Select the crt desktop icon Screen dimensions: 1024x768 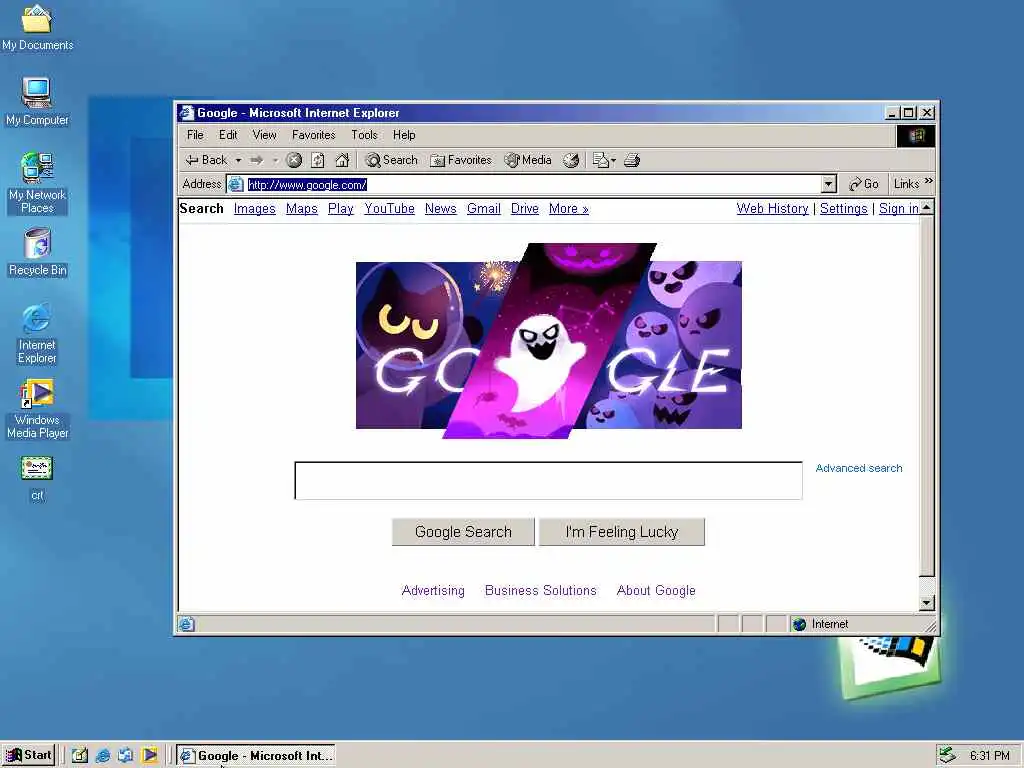pos(37,477)
